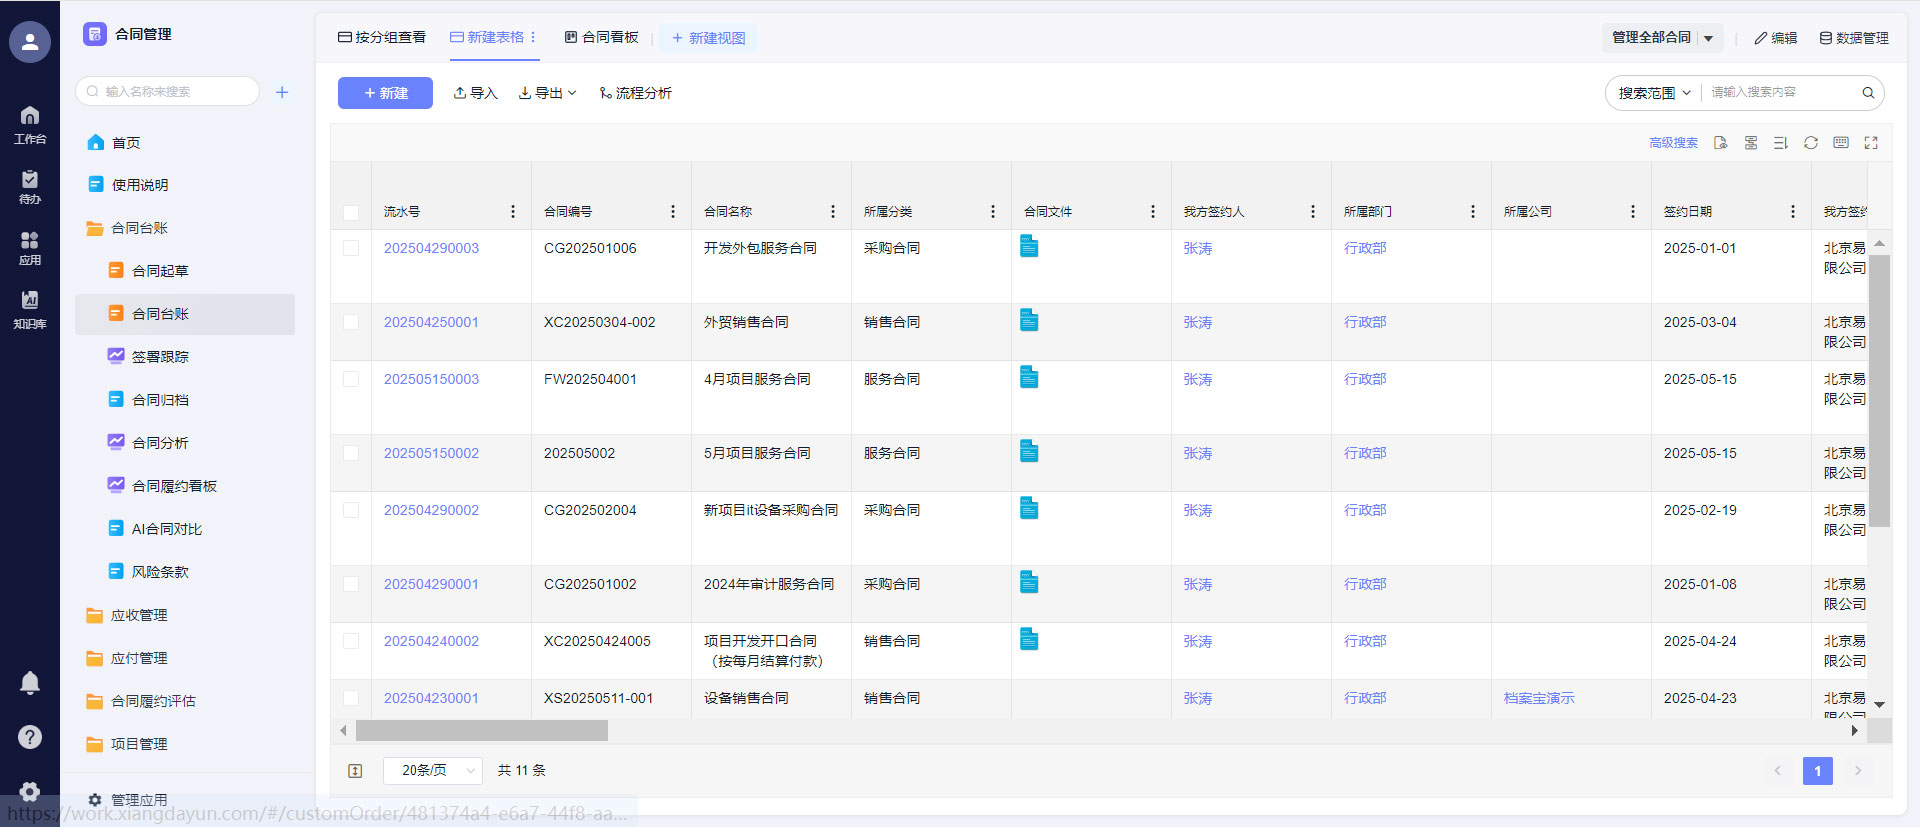Click the fullscreen expand icon
Screen dimensions: 1920x827
(1870, 143)
